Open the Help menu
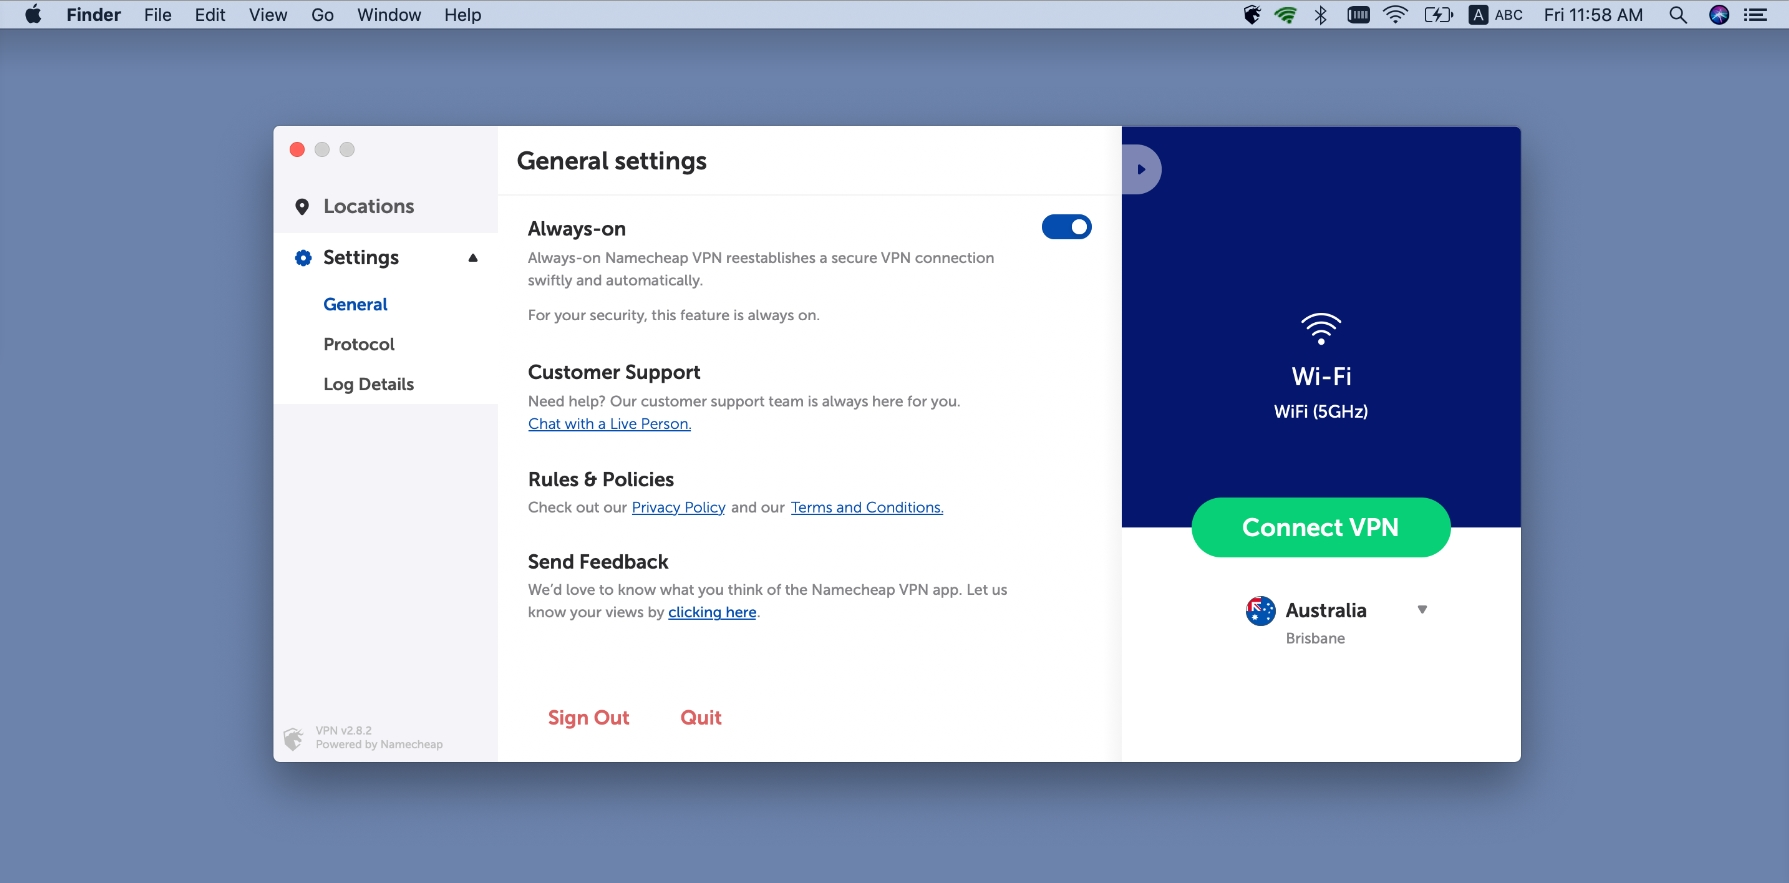Viewport: 1789px width, 883px height. [x=463, y=15]
